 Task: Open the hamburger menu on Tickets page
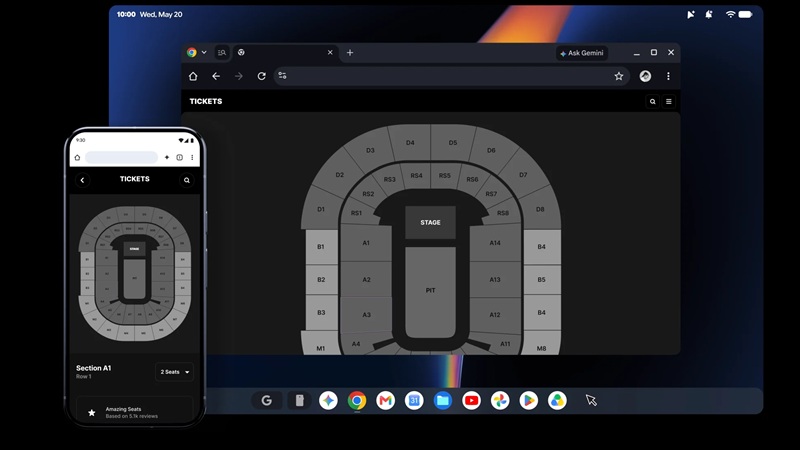(668, 102)
